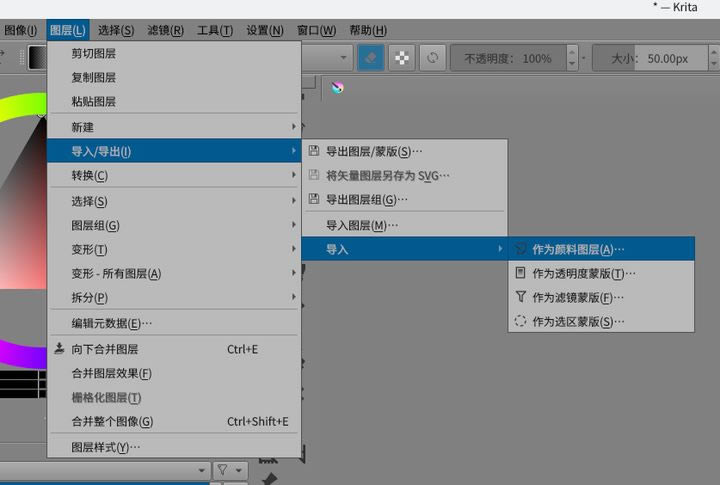This screenshot has width=720, height=485.
Task: Expand the 拆分(P) submenu
Action: (174, 297)
